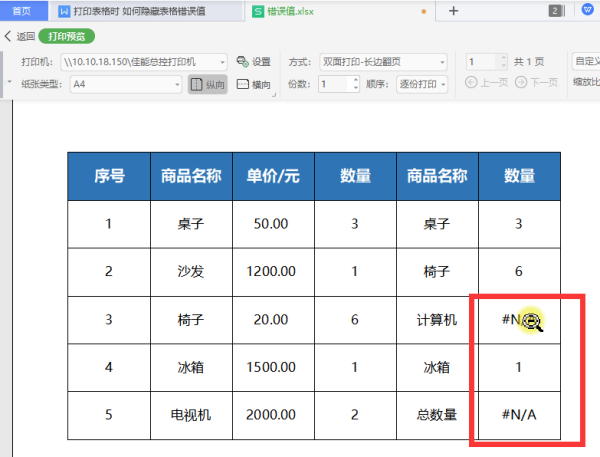Switch to the 打印表格时 document tab
Image resolution: width=600 pixels, height=457 pixels.
click(145, 11)
